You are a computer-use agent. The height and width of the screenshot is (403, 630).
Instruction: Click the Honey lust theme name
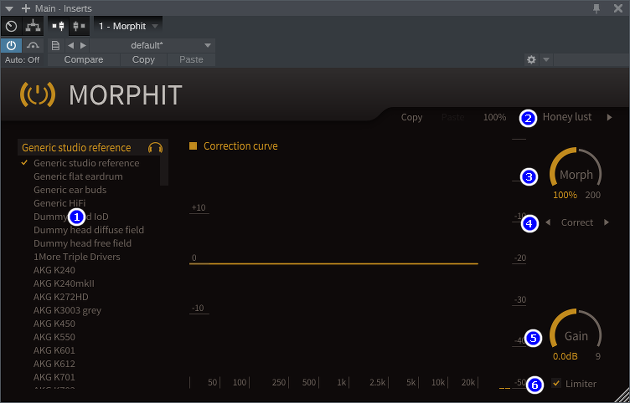567,117
